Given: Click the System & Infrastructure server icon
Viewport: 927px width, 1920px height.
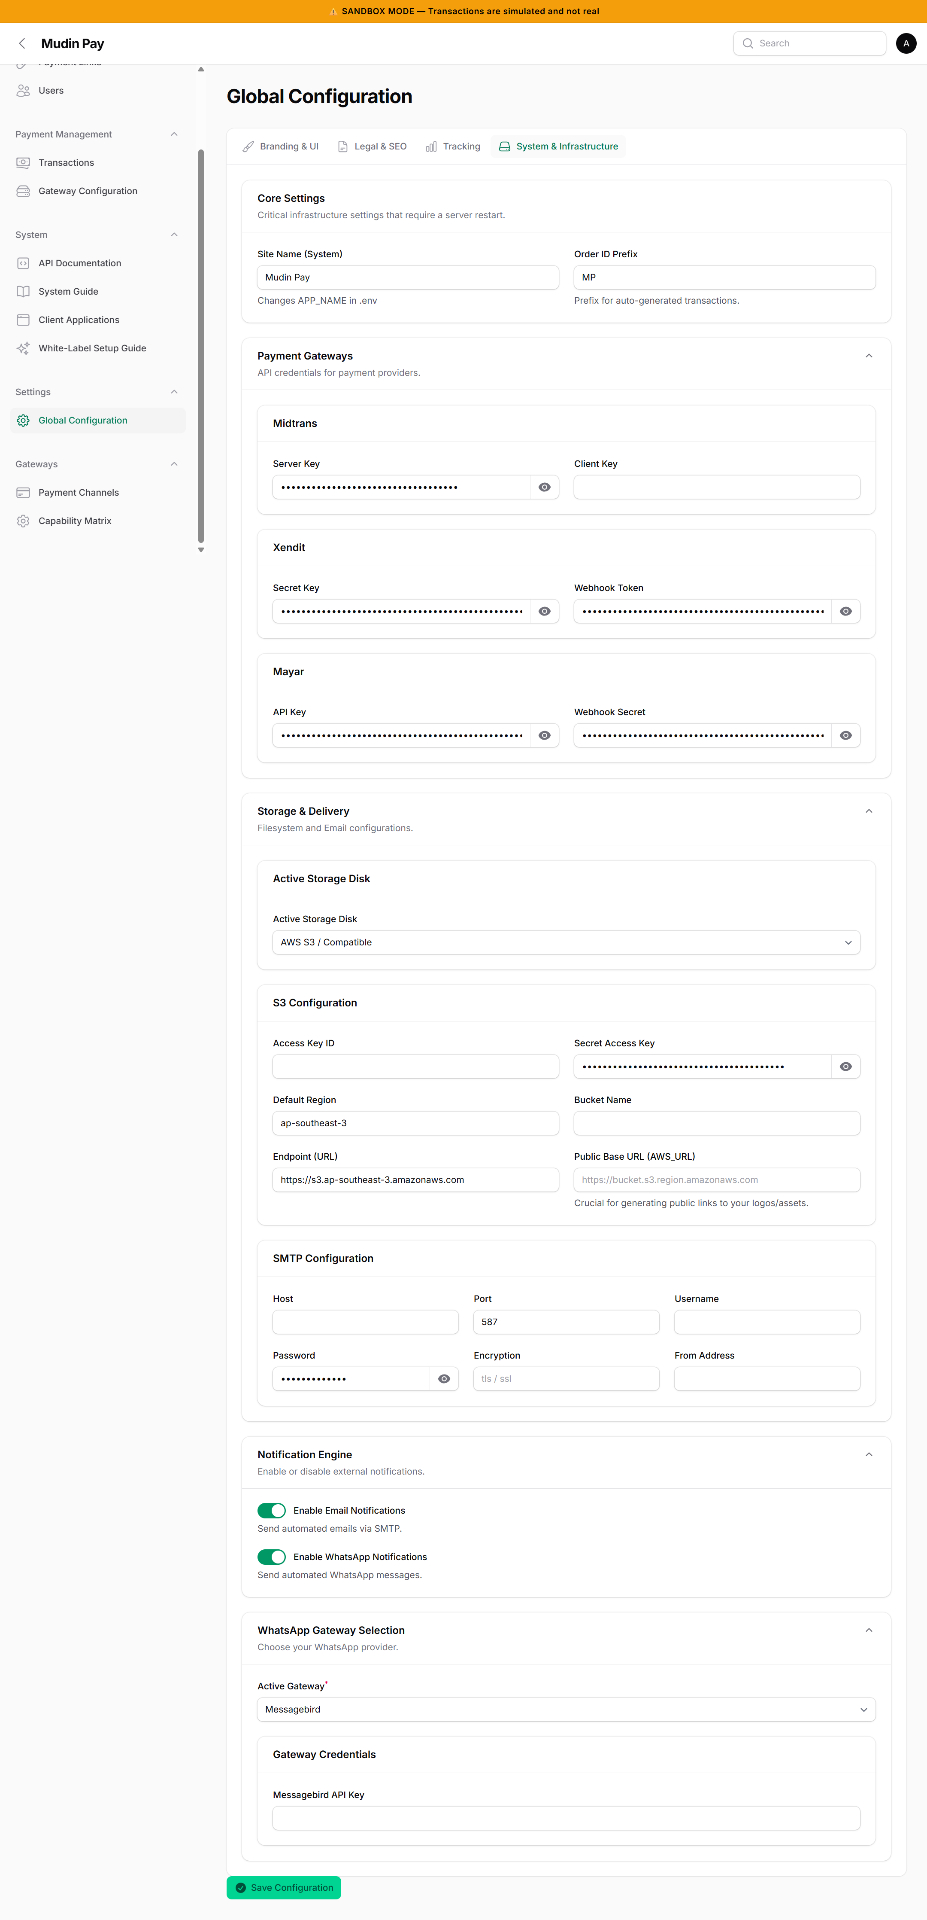Looking at the screenshot, I should click(x=504, y=146).
